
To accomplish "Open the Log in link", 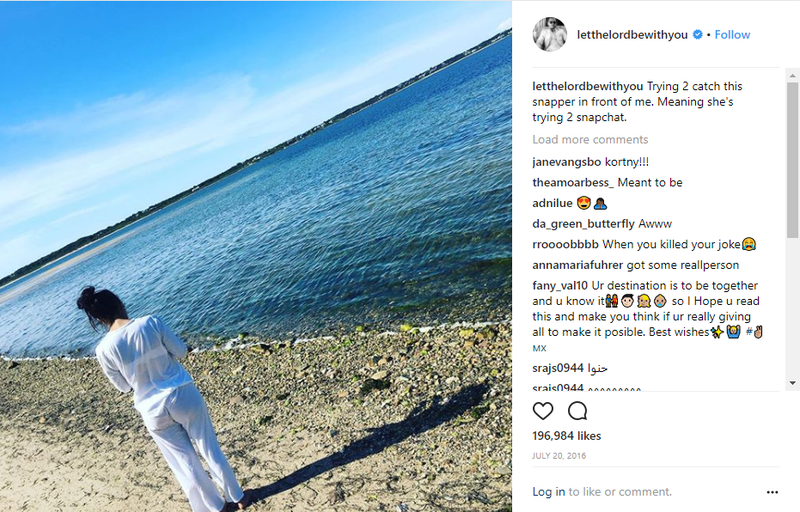I will point(548,492).
